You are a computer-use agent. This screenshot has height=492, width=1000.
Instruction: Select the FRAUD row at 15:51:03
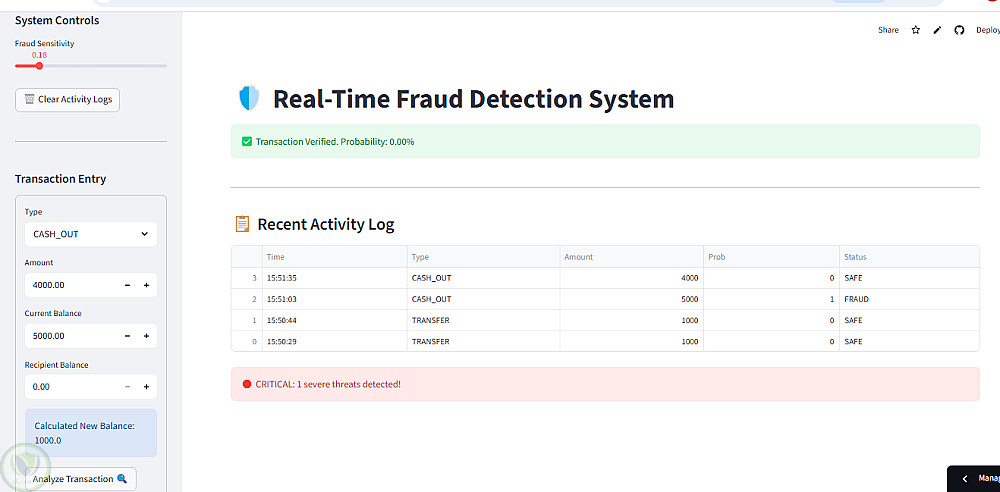click(x=605, y=299)
